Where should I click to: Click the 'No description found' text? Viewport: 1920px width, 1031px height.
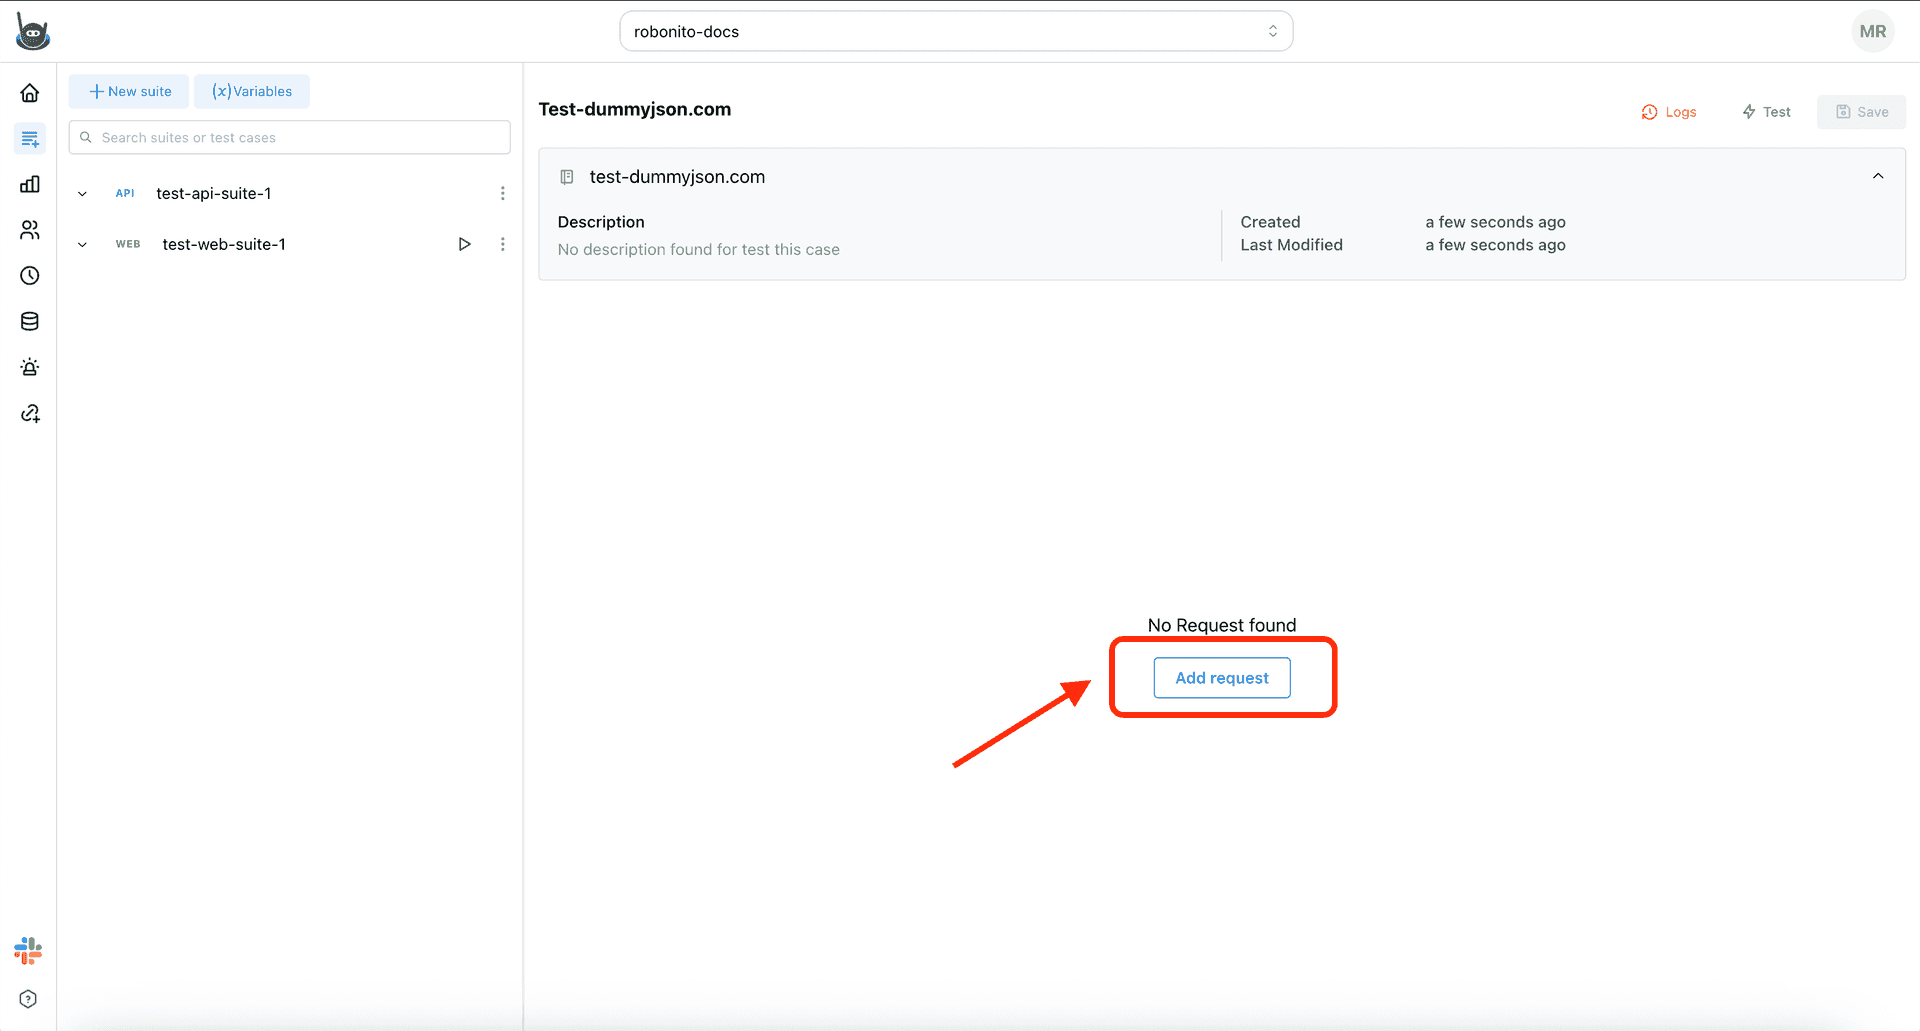(699, 250)
